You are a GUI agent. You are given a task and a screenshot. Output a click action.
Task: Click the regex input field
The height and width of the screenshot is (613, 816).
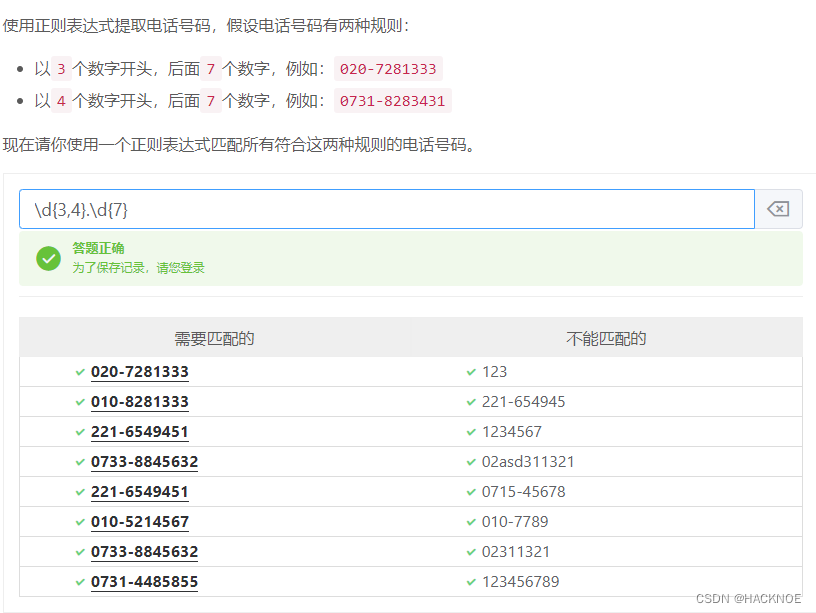tap(387, 209)
